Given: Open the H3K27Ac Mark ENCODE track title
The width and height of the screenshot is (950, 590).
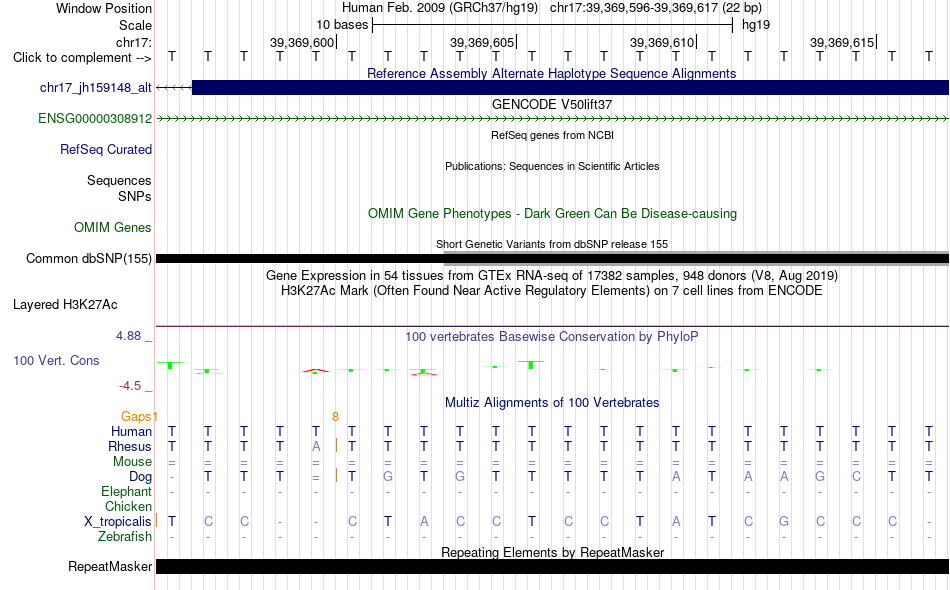Looking at the screenshot, I should pyautogui.click(x=552, y=291).
